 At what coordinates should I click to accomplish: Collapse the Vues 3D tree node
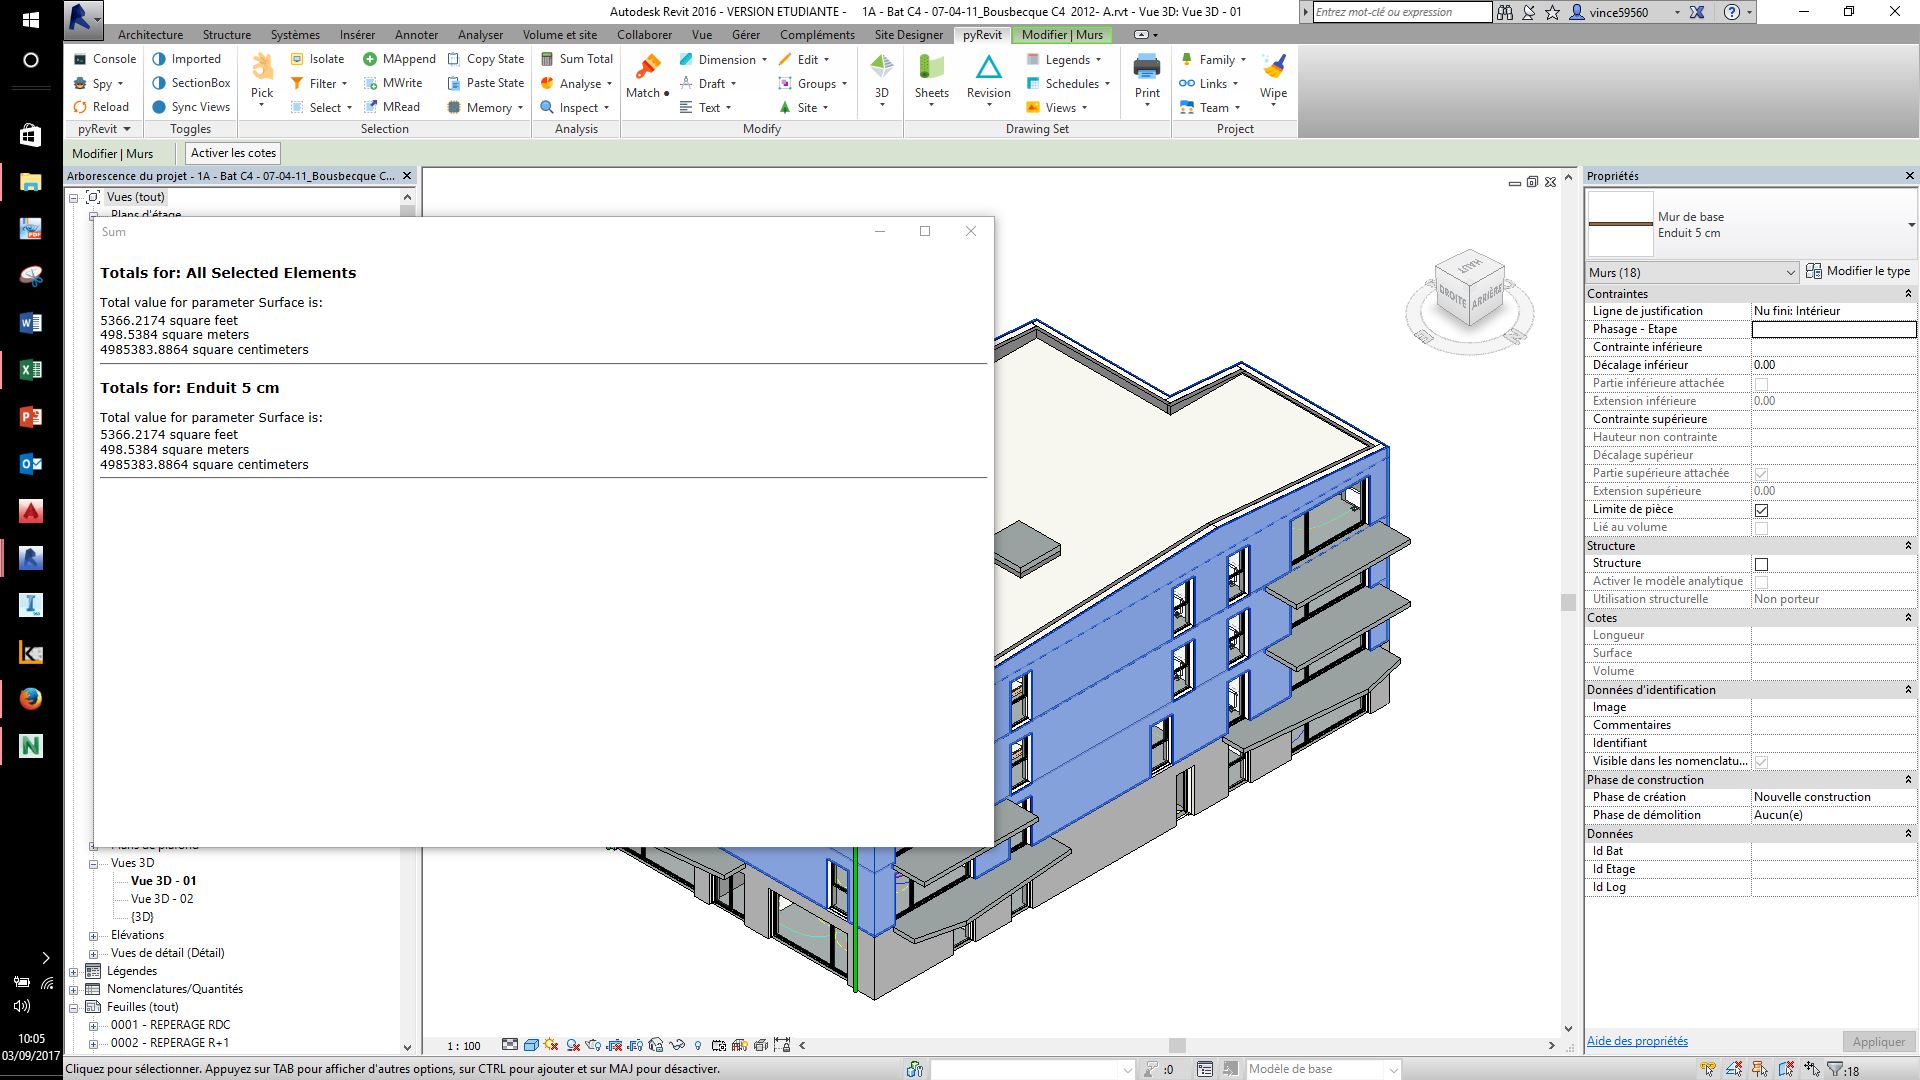pyautogui.click(x=93, y=864)
